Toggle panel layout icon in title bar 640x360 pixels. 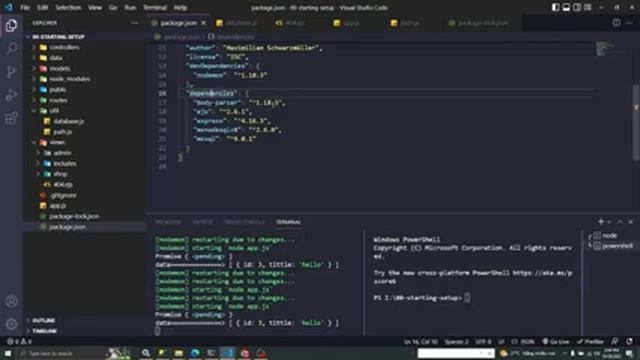tap(566, 7)
